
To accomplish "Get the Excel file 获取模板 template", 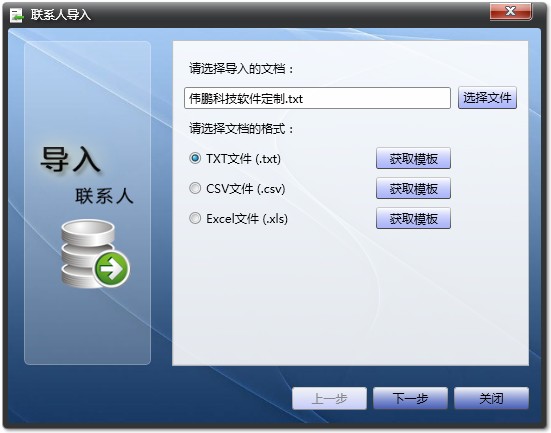I will [413, 218].
